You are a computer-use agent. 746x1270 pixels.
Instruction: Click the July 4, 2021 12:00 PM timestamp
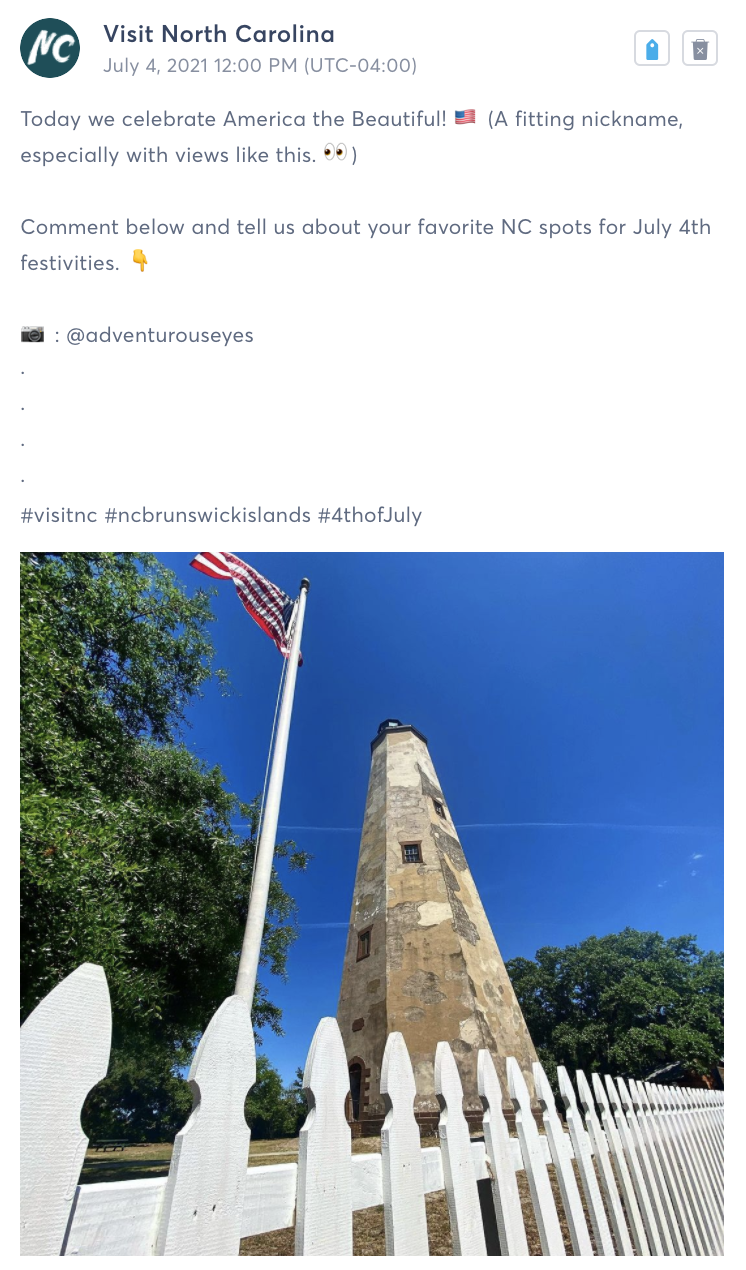(260, 66)
